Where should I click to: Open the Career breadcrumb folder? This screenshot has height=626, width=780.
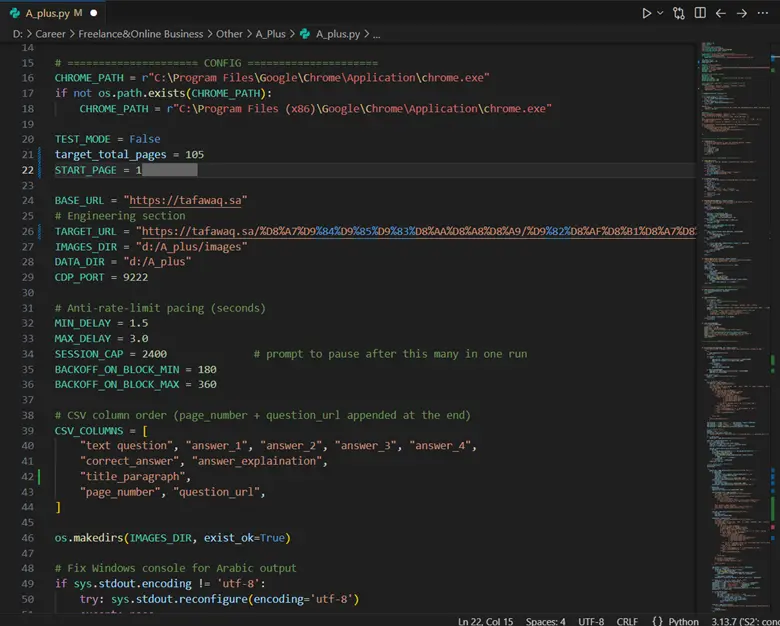pyautogui.click(x=50, y=34)
